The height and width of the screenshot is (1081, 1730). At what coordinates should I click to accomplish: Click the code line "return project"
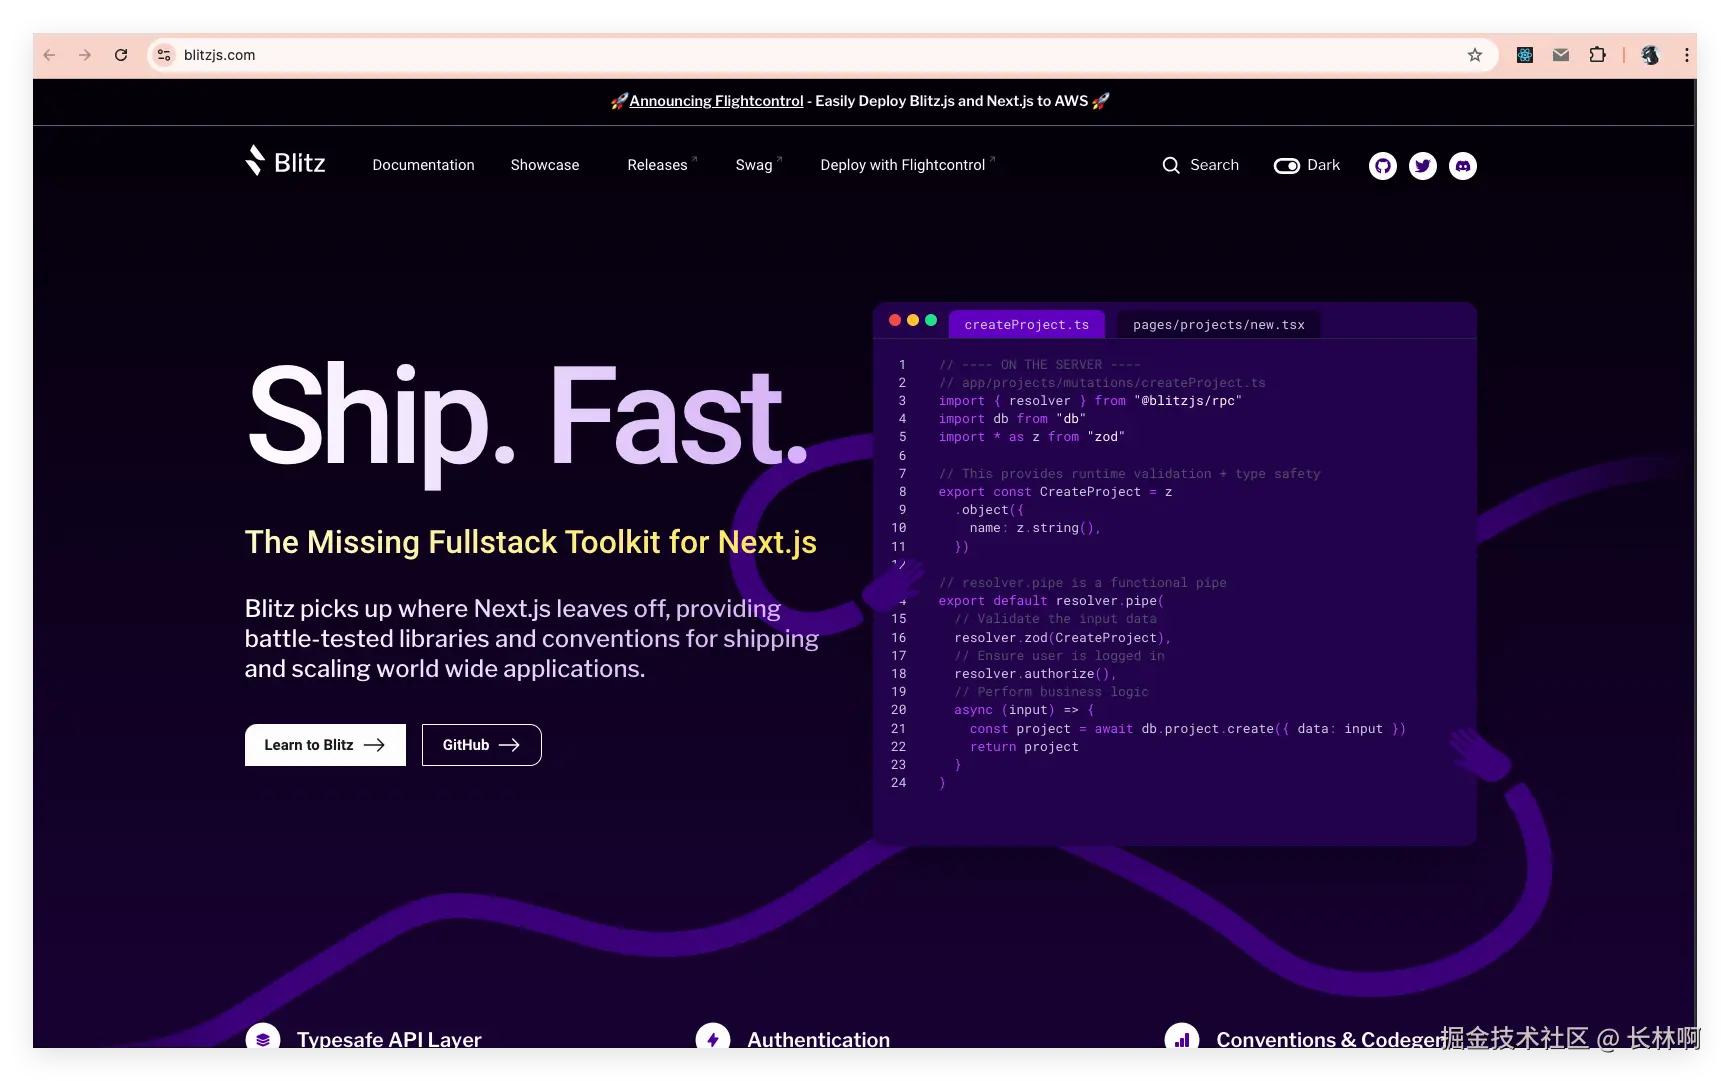click(1024, 747)
